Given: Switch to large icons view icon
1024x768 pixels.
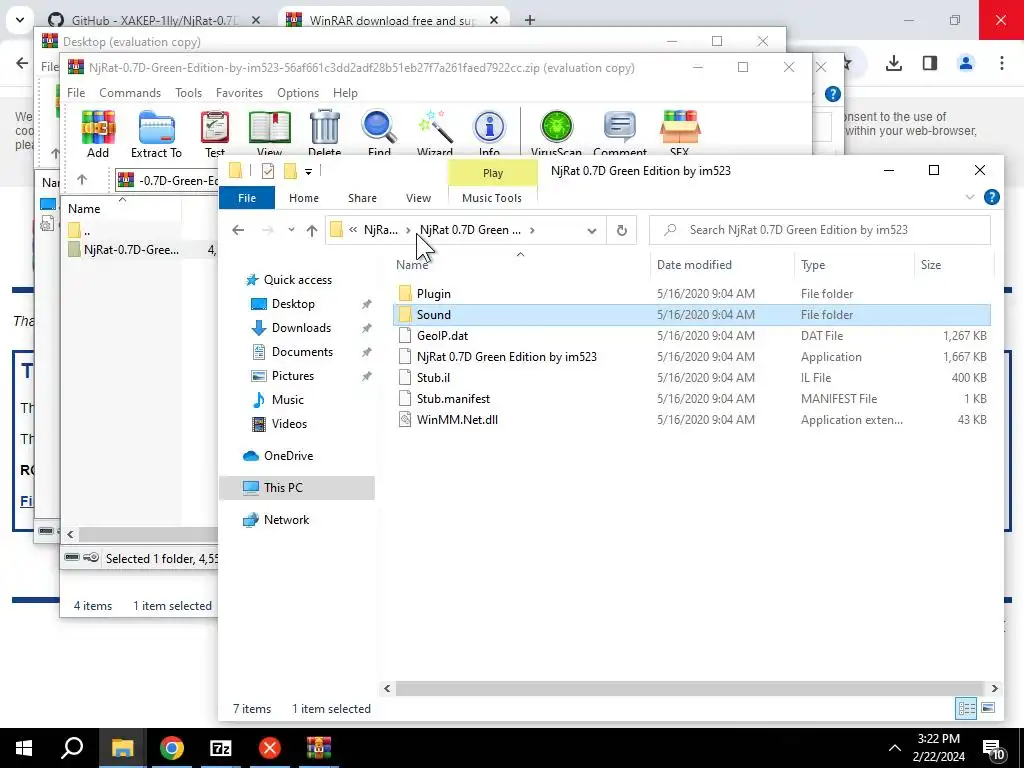Looking at the screenshot, I should 988,708.
